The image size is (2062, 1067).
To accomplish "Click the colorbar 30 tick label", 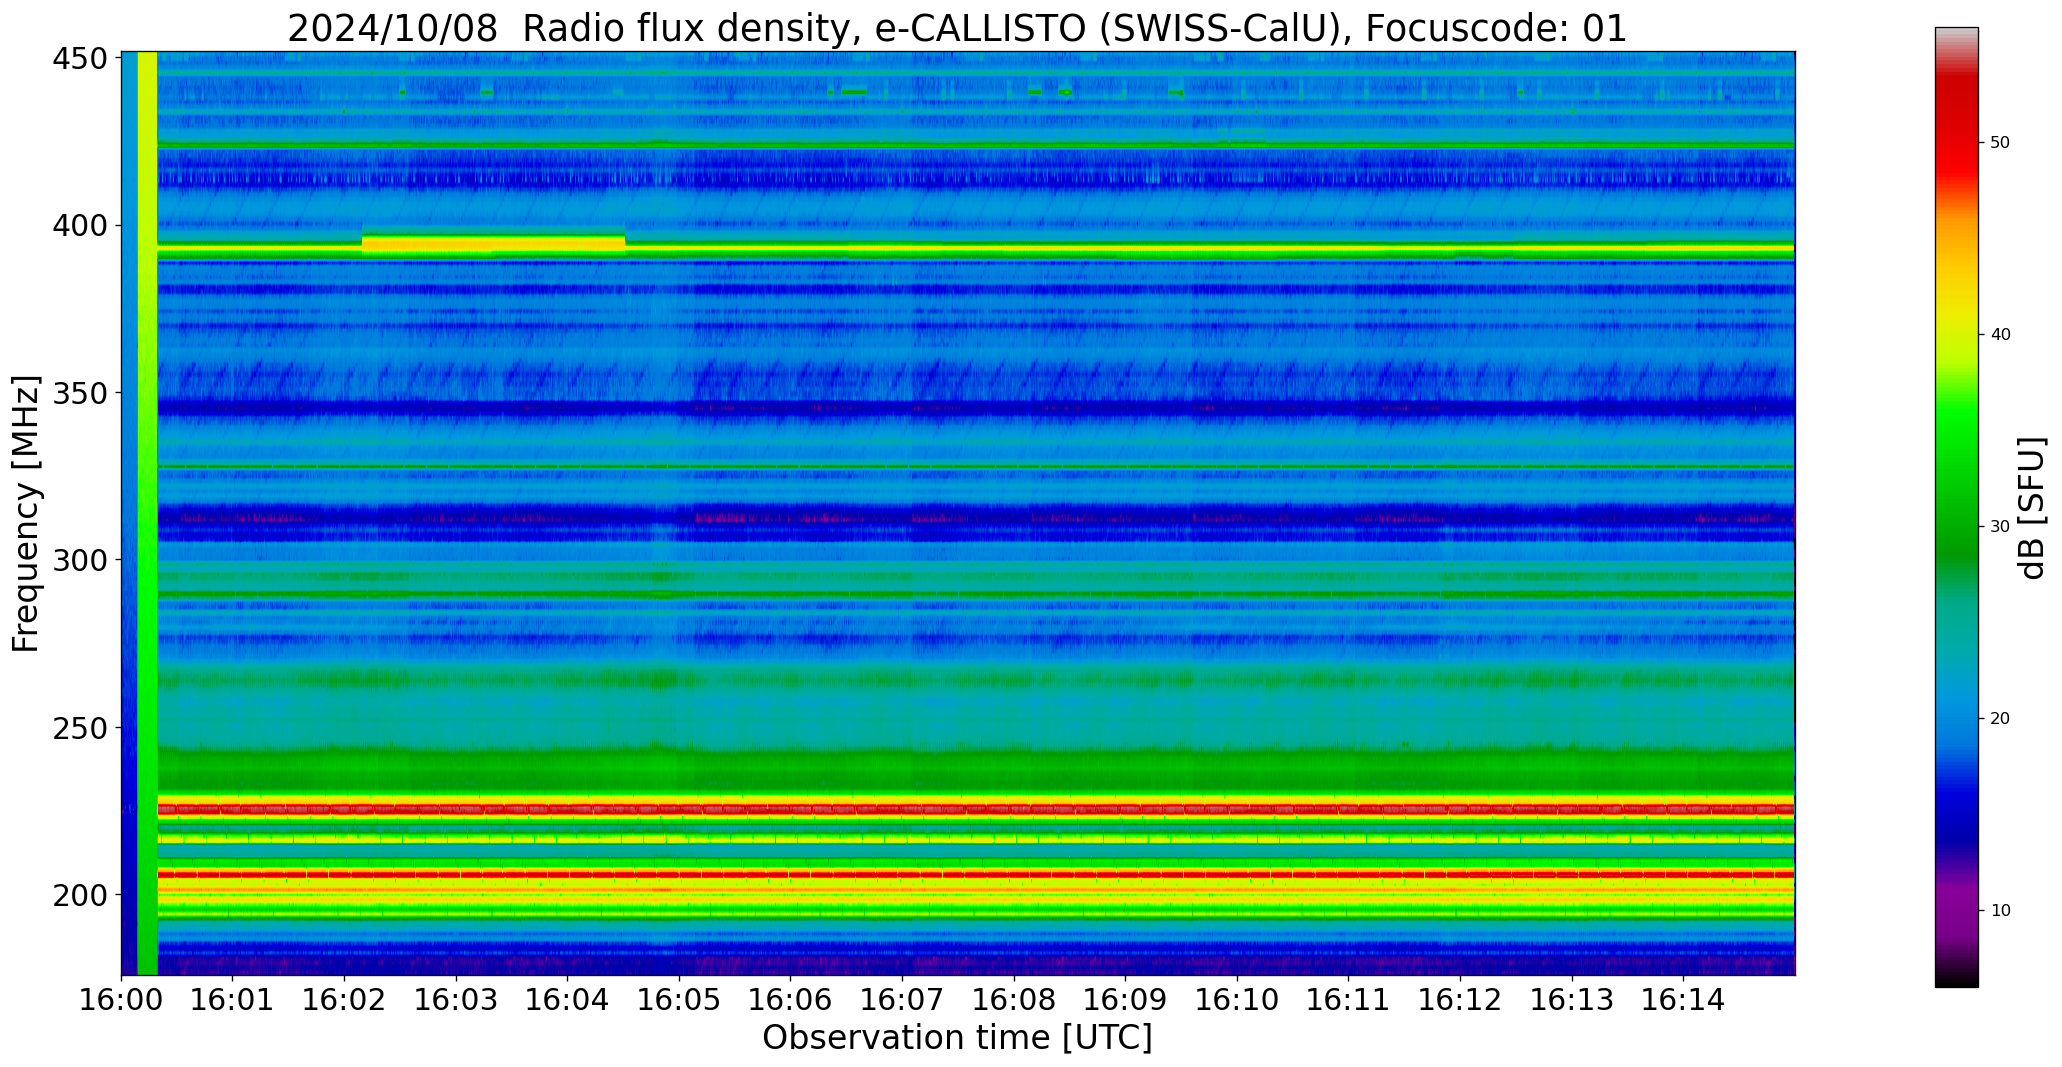I will click(x=2000, y=527).
